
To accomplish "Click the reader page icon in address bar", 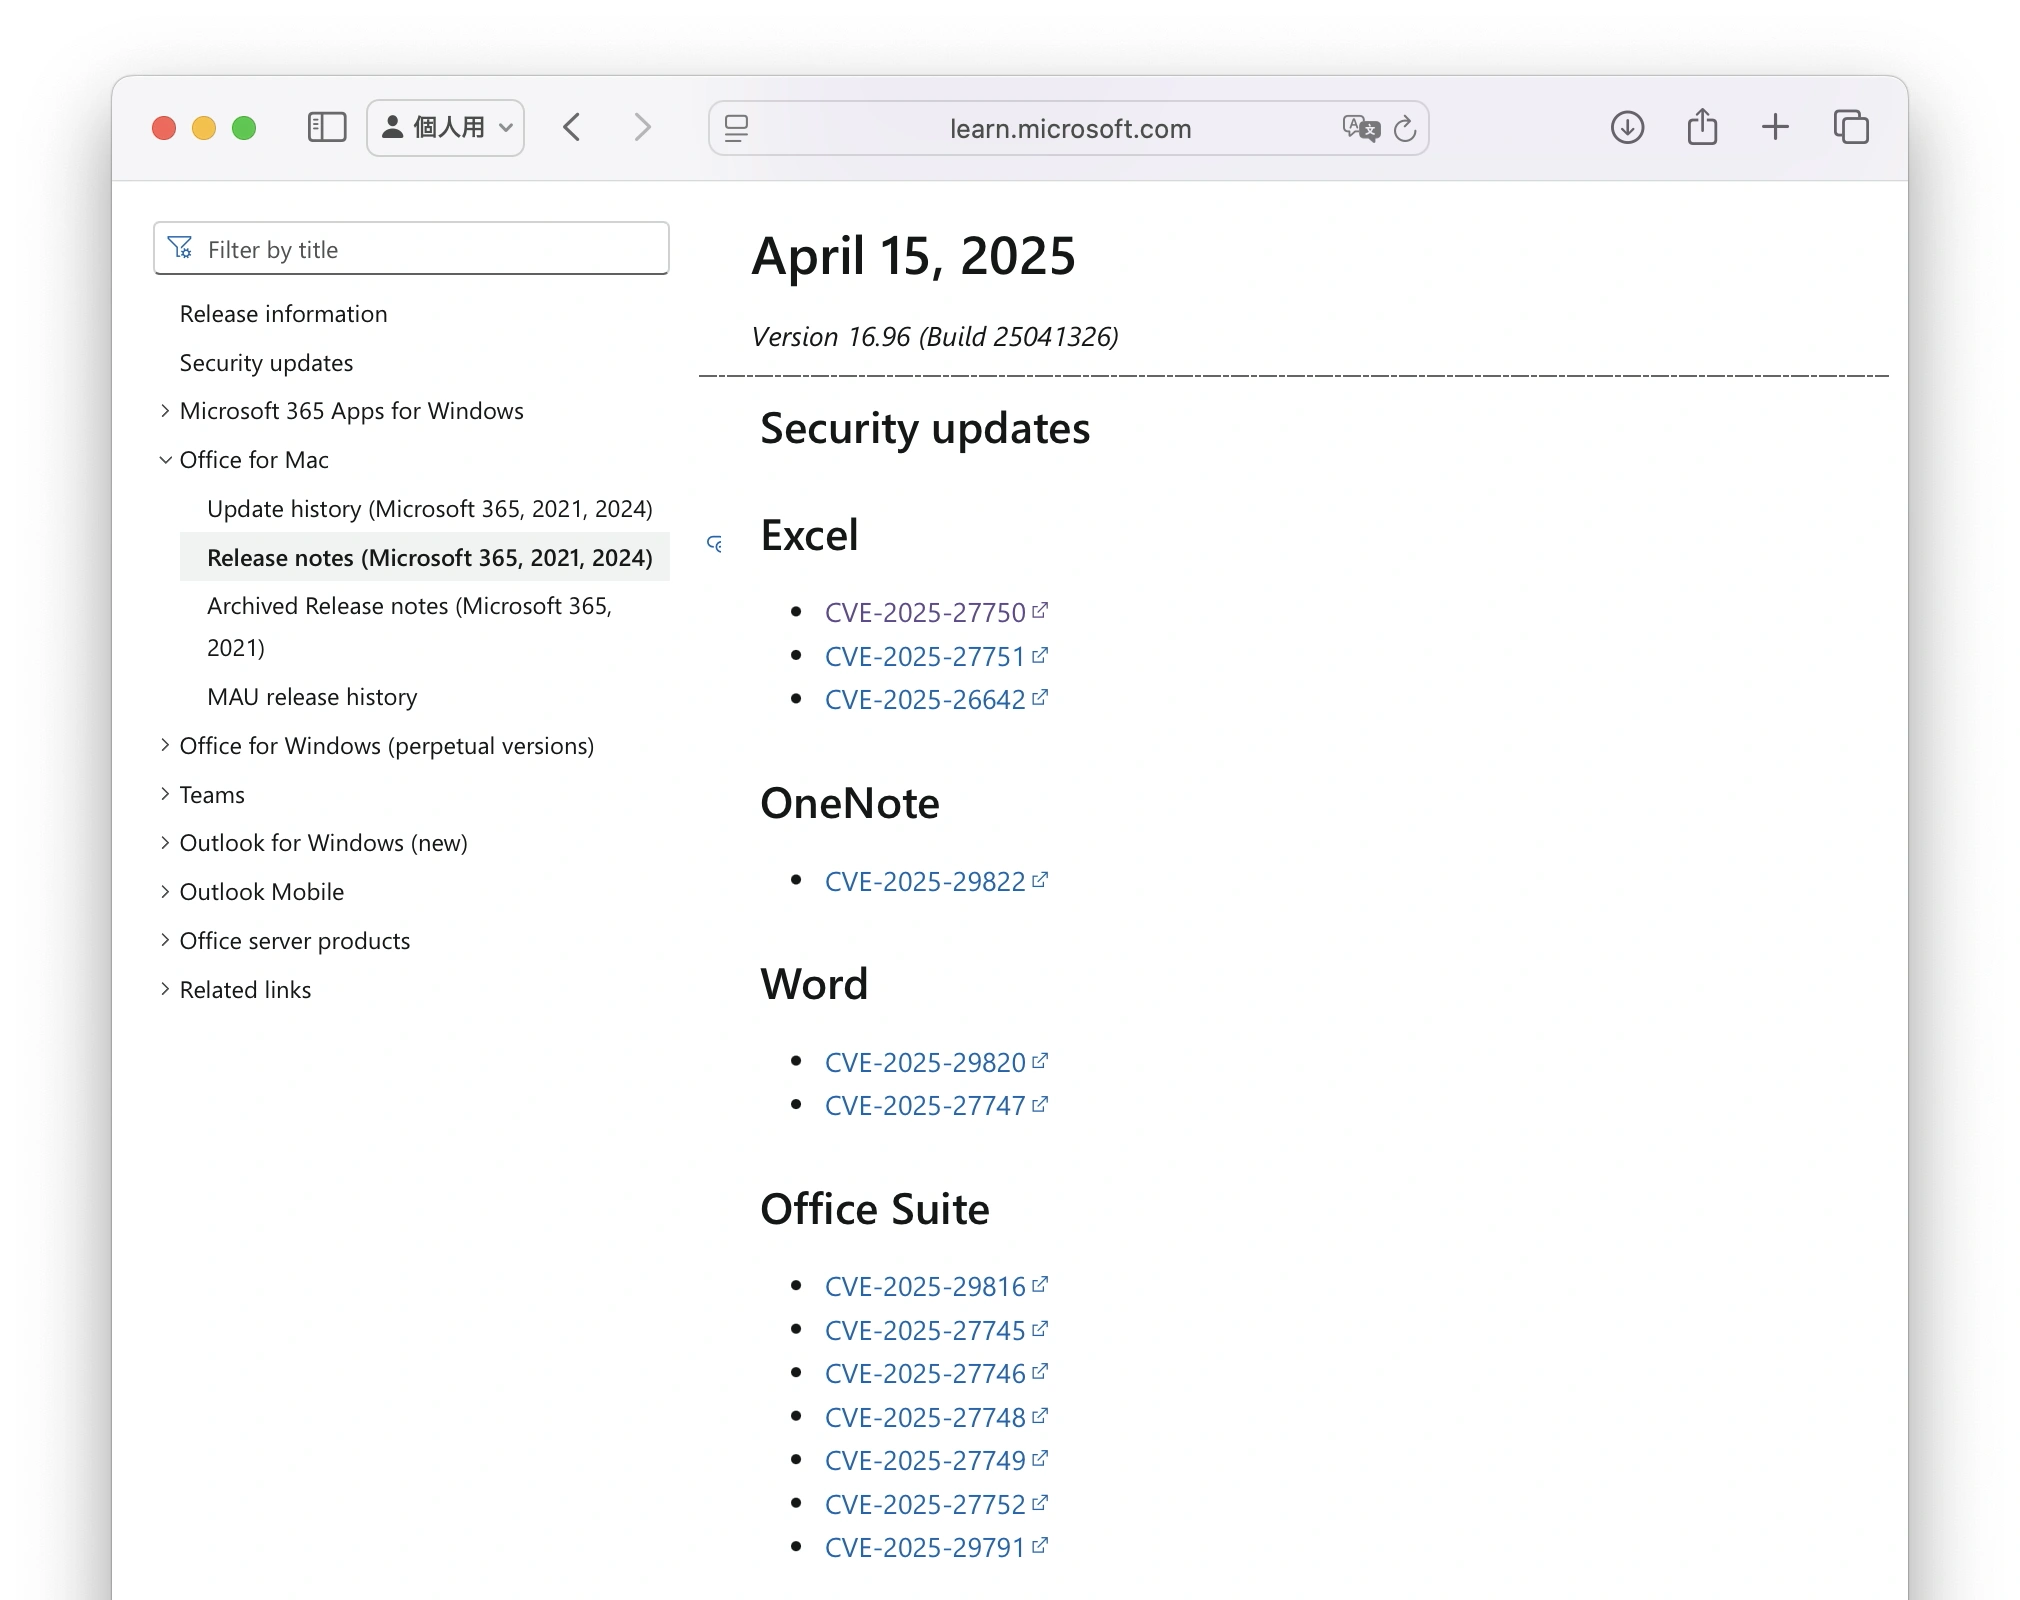I will (x=737, y=129).
